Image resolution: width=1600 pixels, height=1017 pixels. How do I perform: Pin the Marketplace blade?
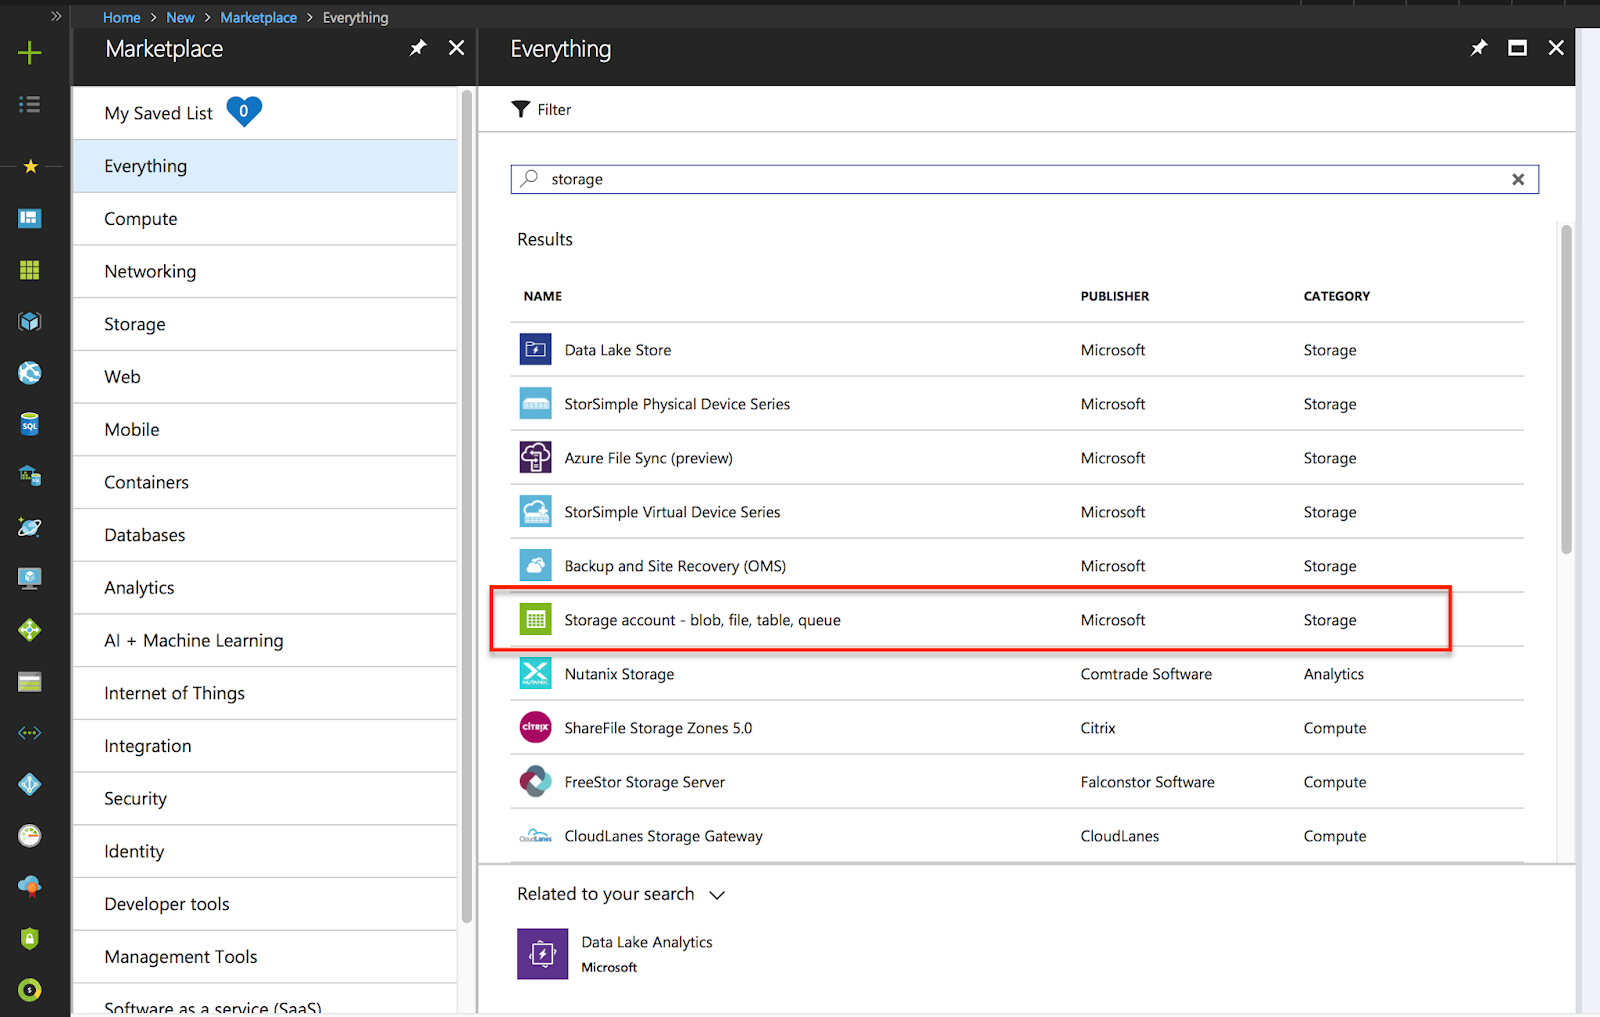point(418,48)
